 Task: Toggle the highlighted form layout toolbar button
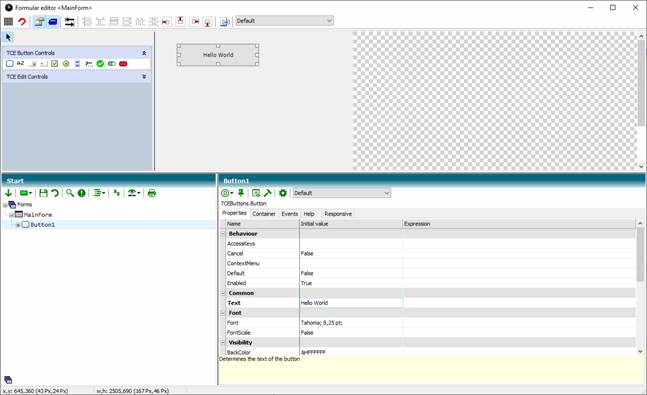coord(39,21)
